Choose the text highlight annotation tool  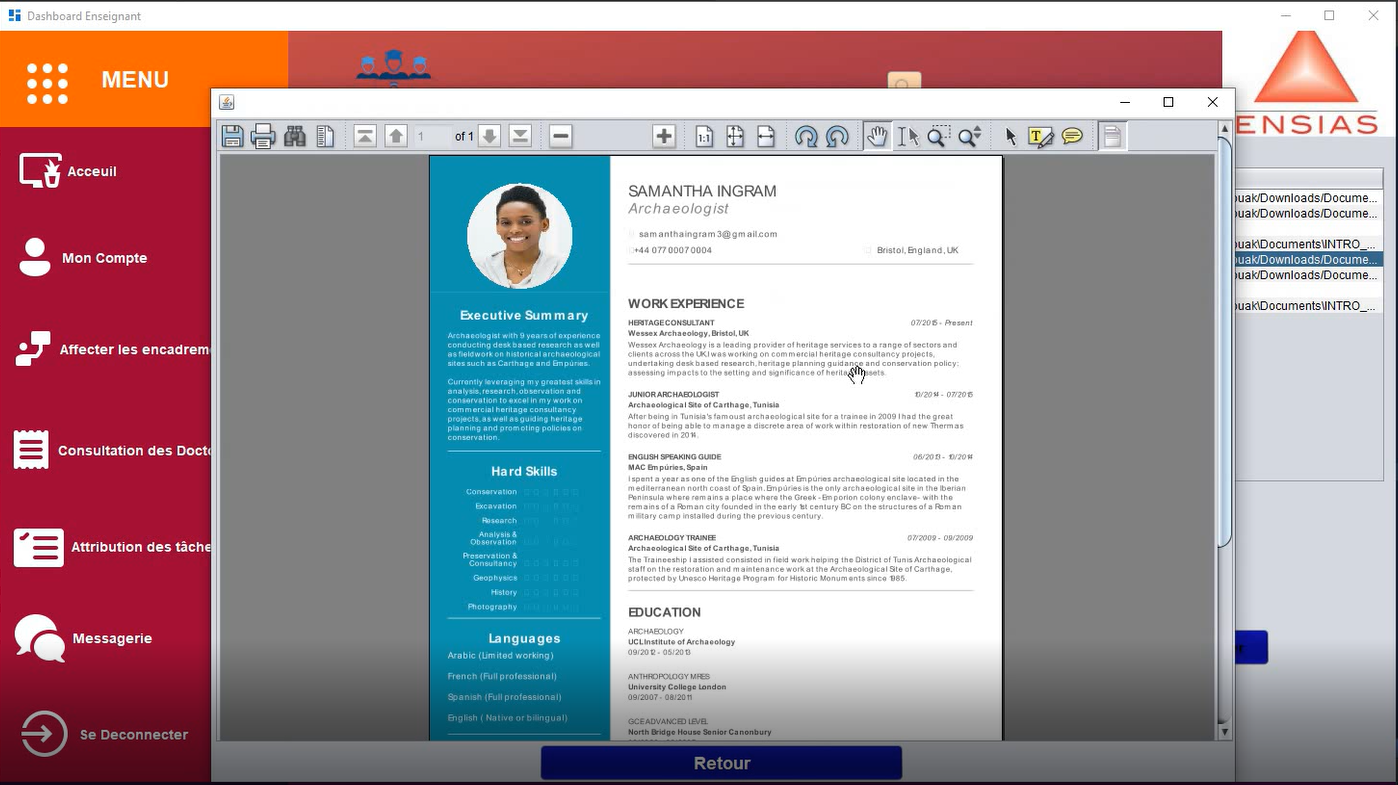1041,137
